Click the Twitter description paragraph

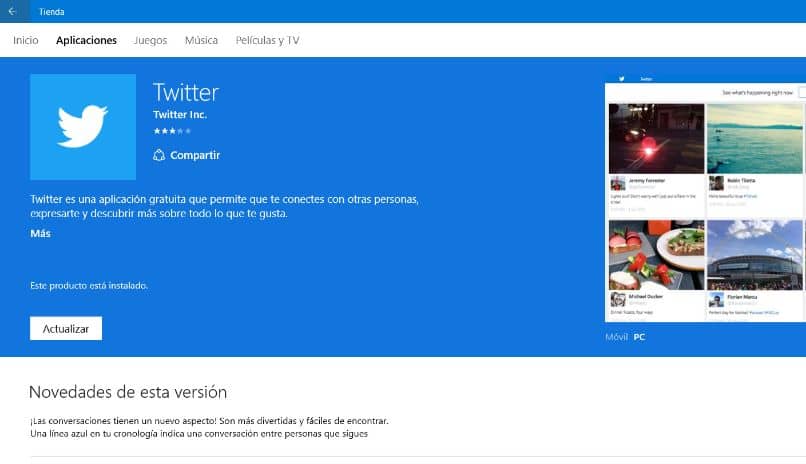[x=224, y=206]
